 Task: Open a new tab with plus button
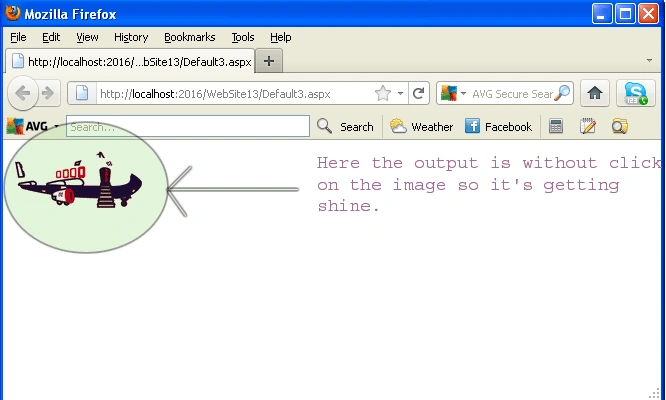[x=268, y=61]
